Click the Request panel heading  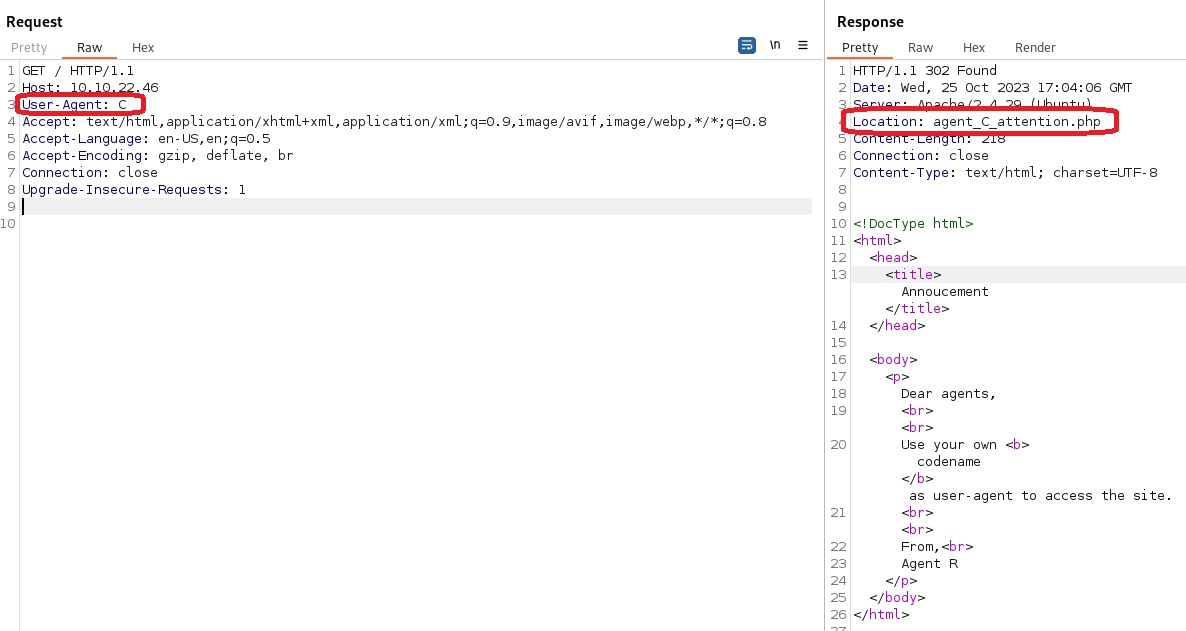[x=34, y=22]
